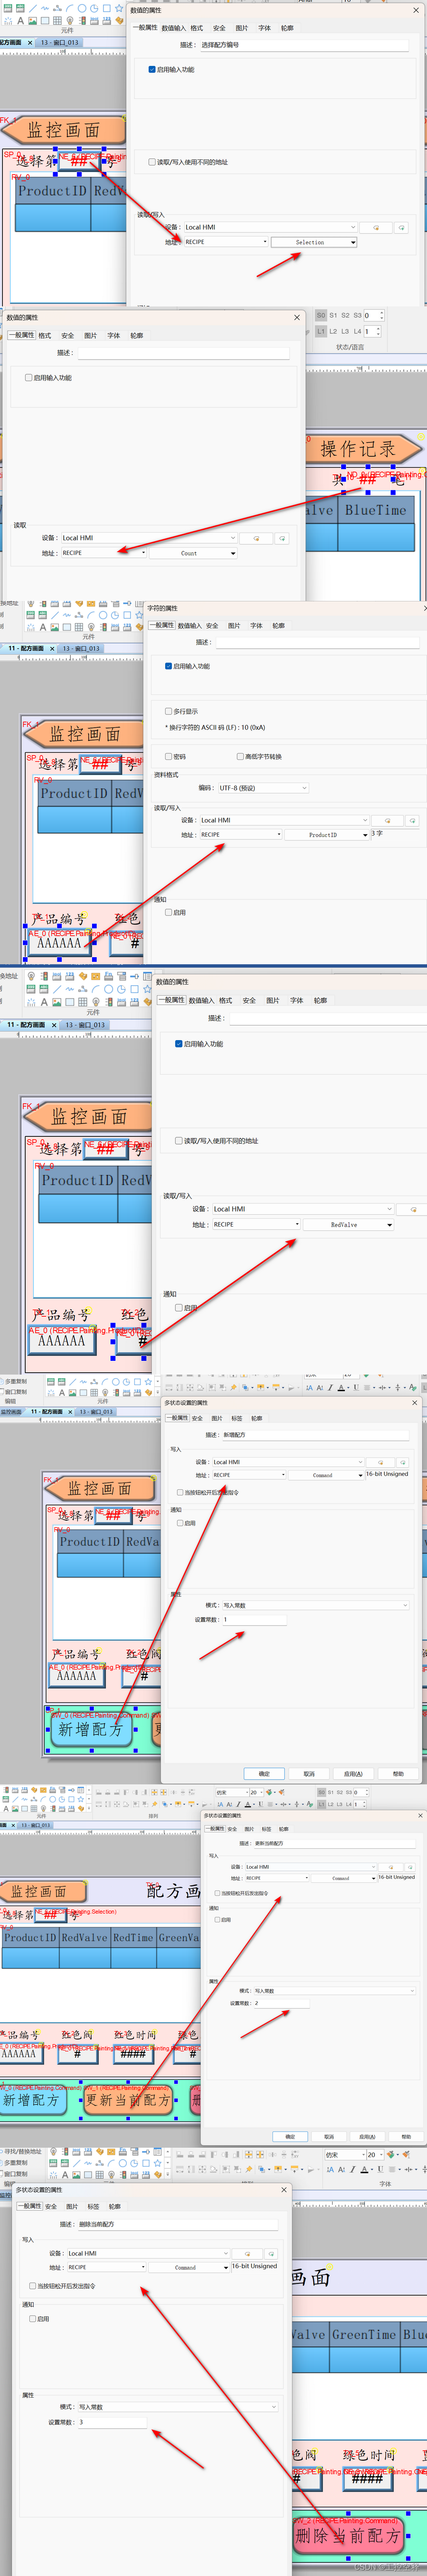This screenshot has width=427, height=2576.
Task: Click first address icon beside Local HMI in 字符的属性 dialog
Action: coord(387,820)
